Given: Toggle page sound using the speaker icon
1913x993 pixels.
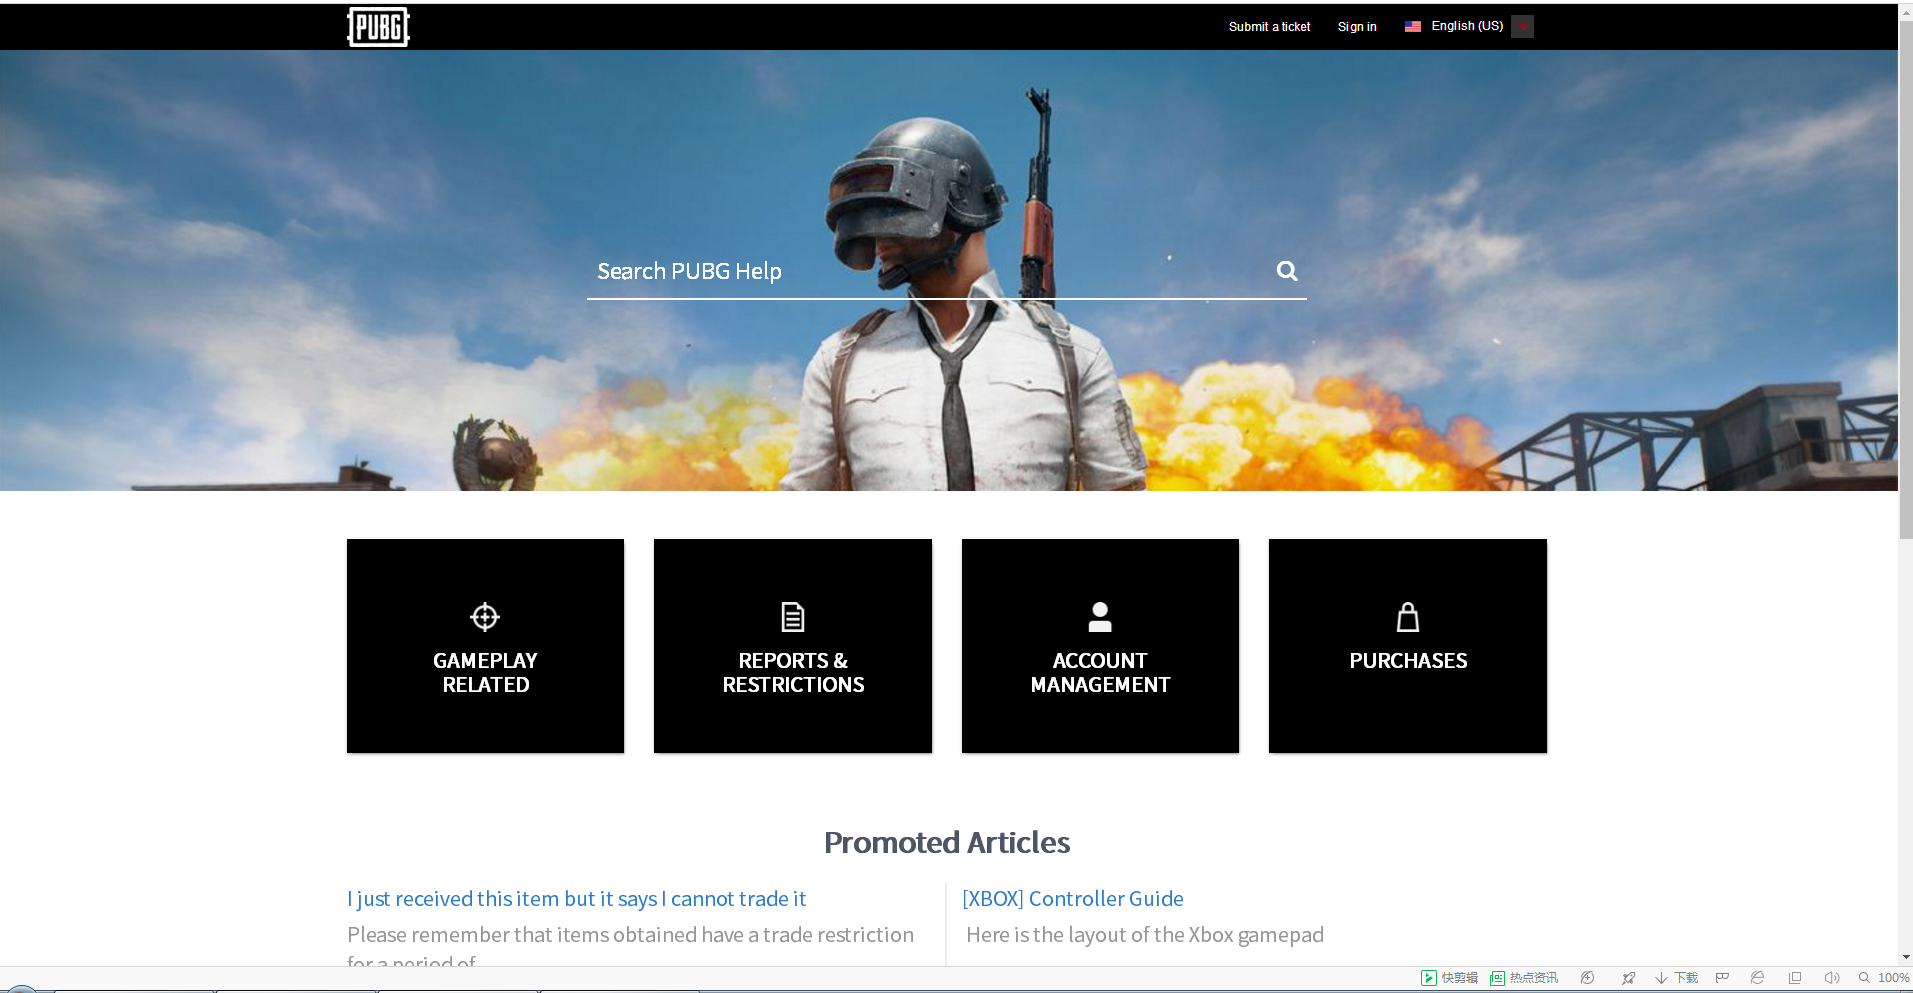Looking at the screenshot, I should [x=1831, y=978].
